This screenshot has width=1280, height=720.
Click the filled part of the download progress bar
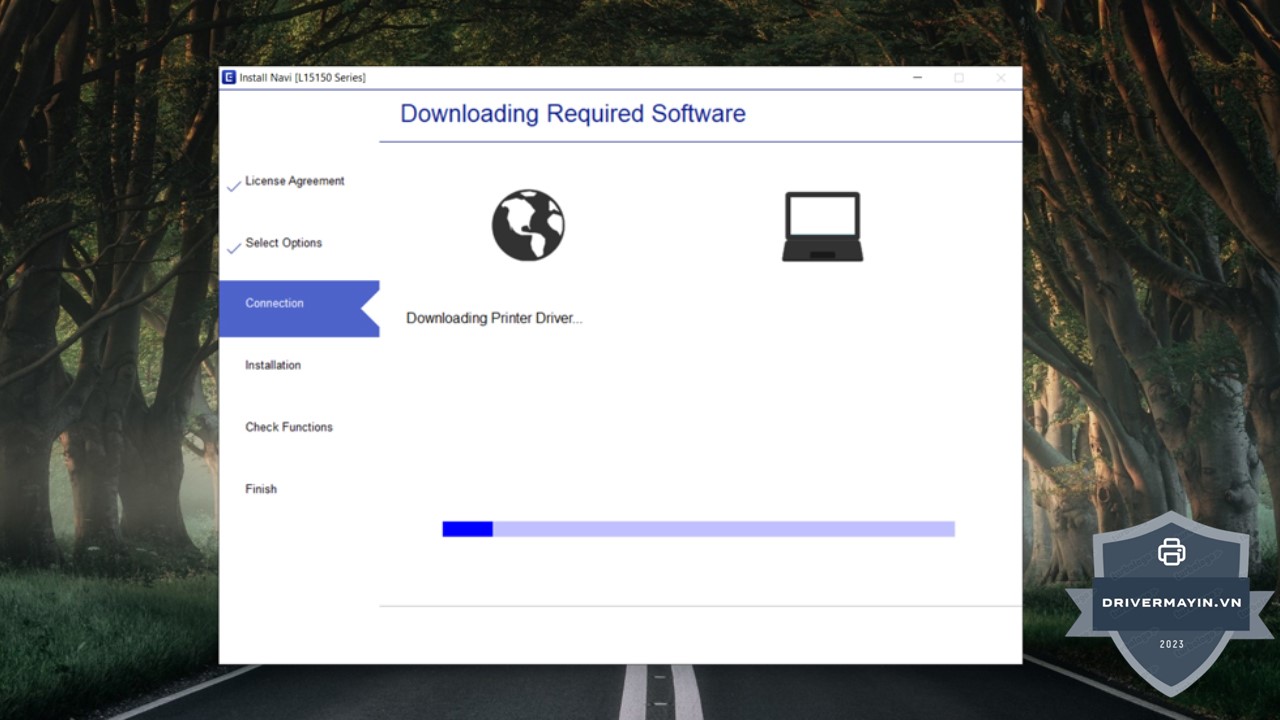click(x=467, y=529)
